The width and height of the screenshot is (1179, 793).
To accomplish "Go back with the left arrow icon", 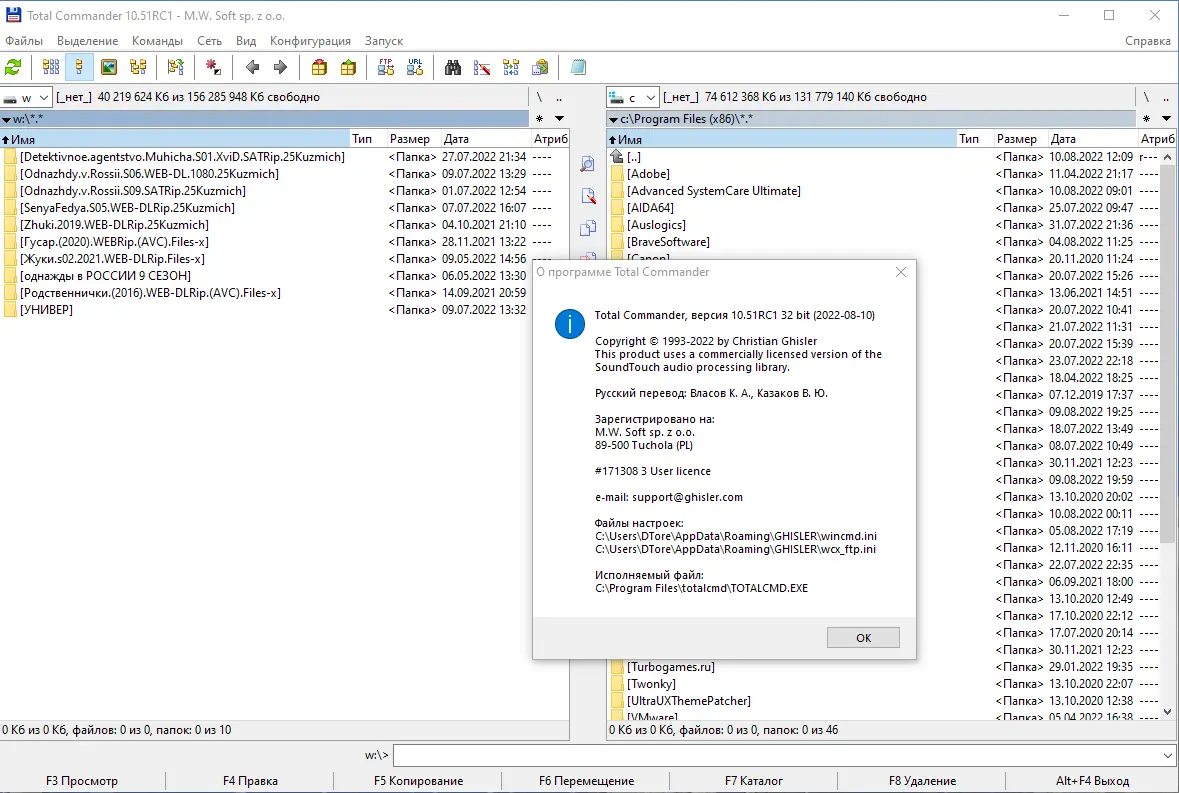I will 253,68.
